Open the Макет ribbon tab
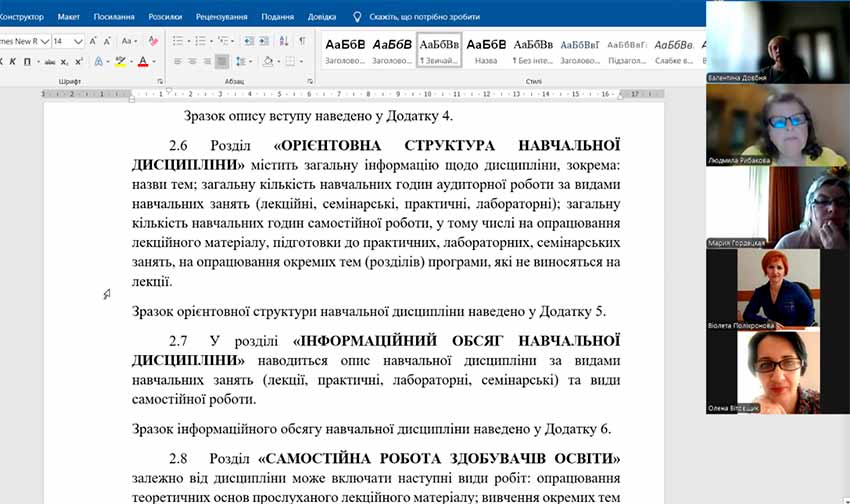This screenshot has width=850, height=504. coord(69,17)
